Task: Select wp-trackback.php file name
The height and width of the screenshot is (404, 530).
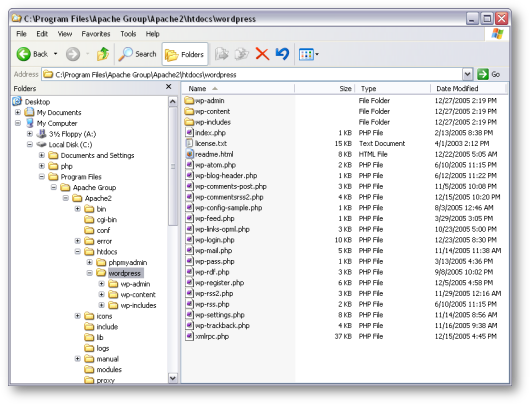Action: 222,326
